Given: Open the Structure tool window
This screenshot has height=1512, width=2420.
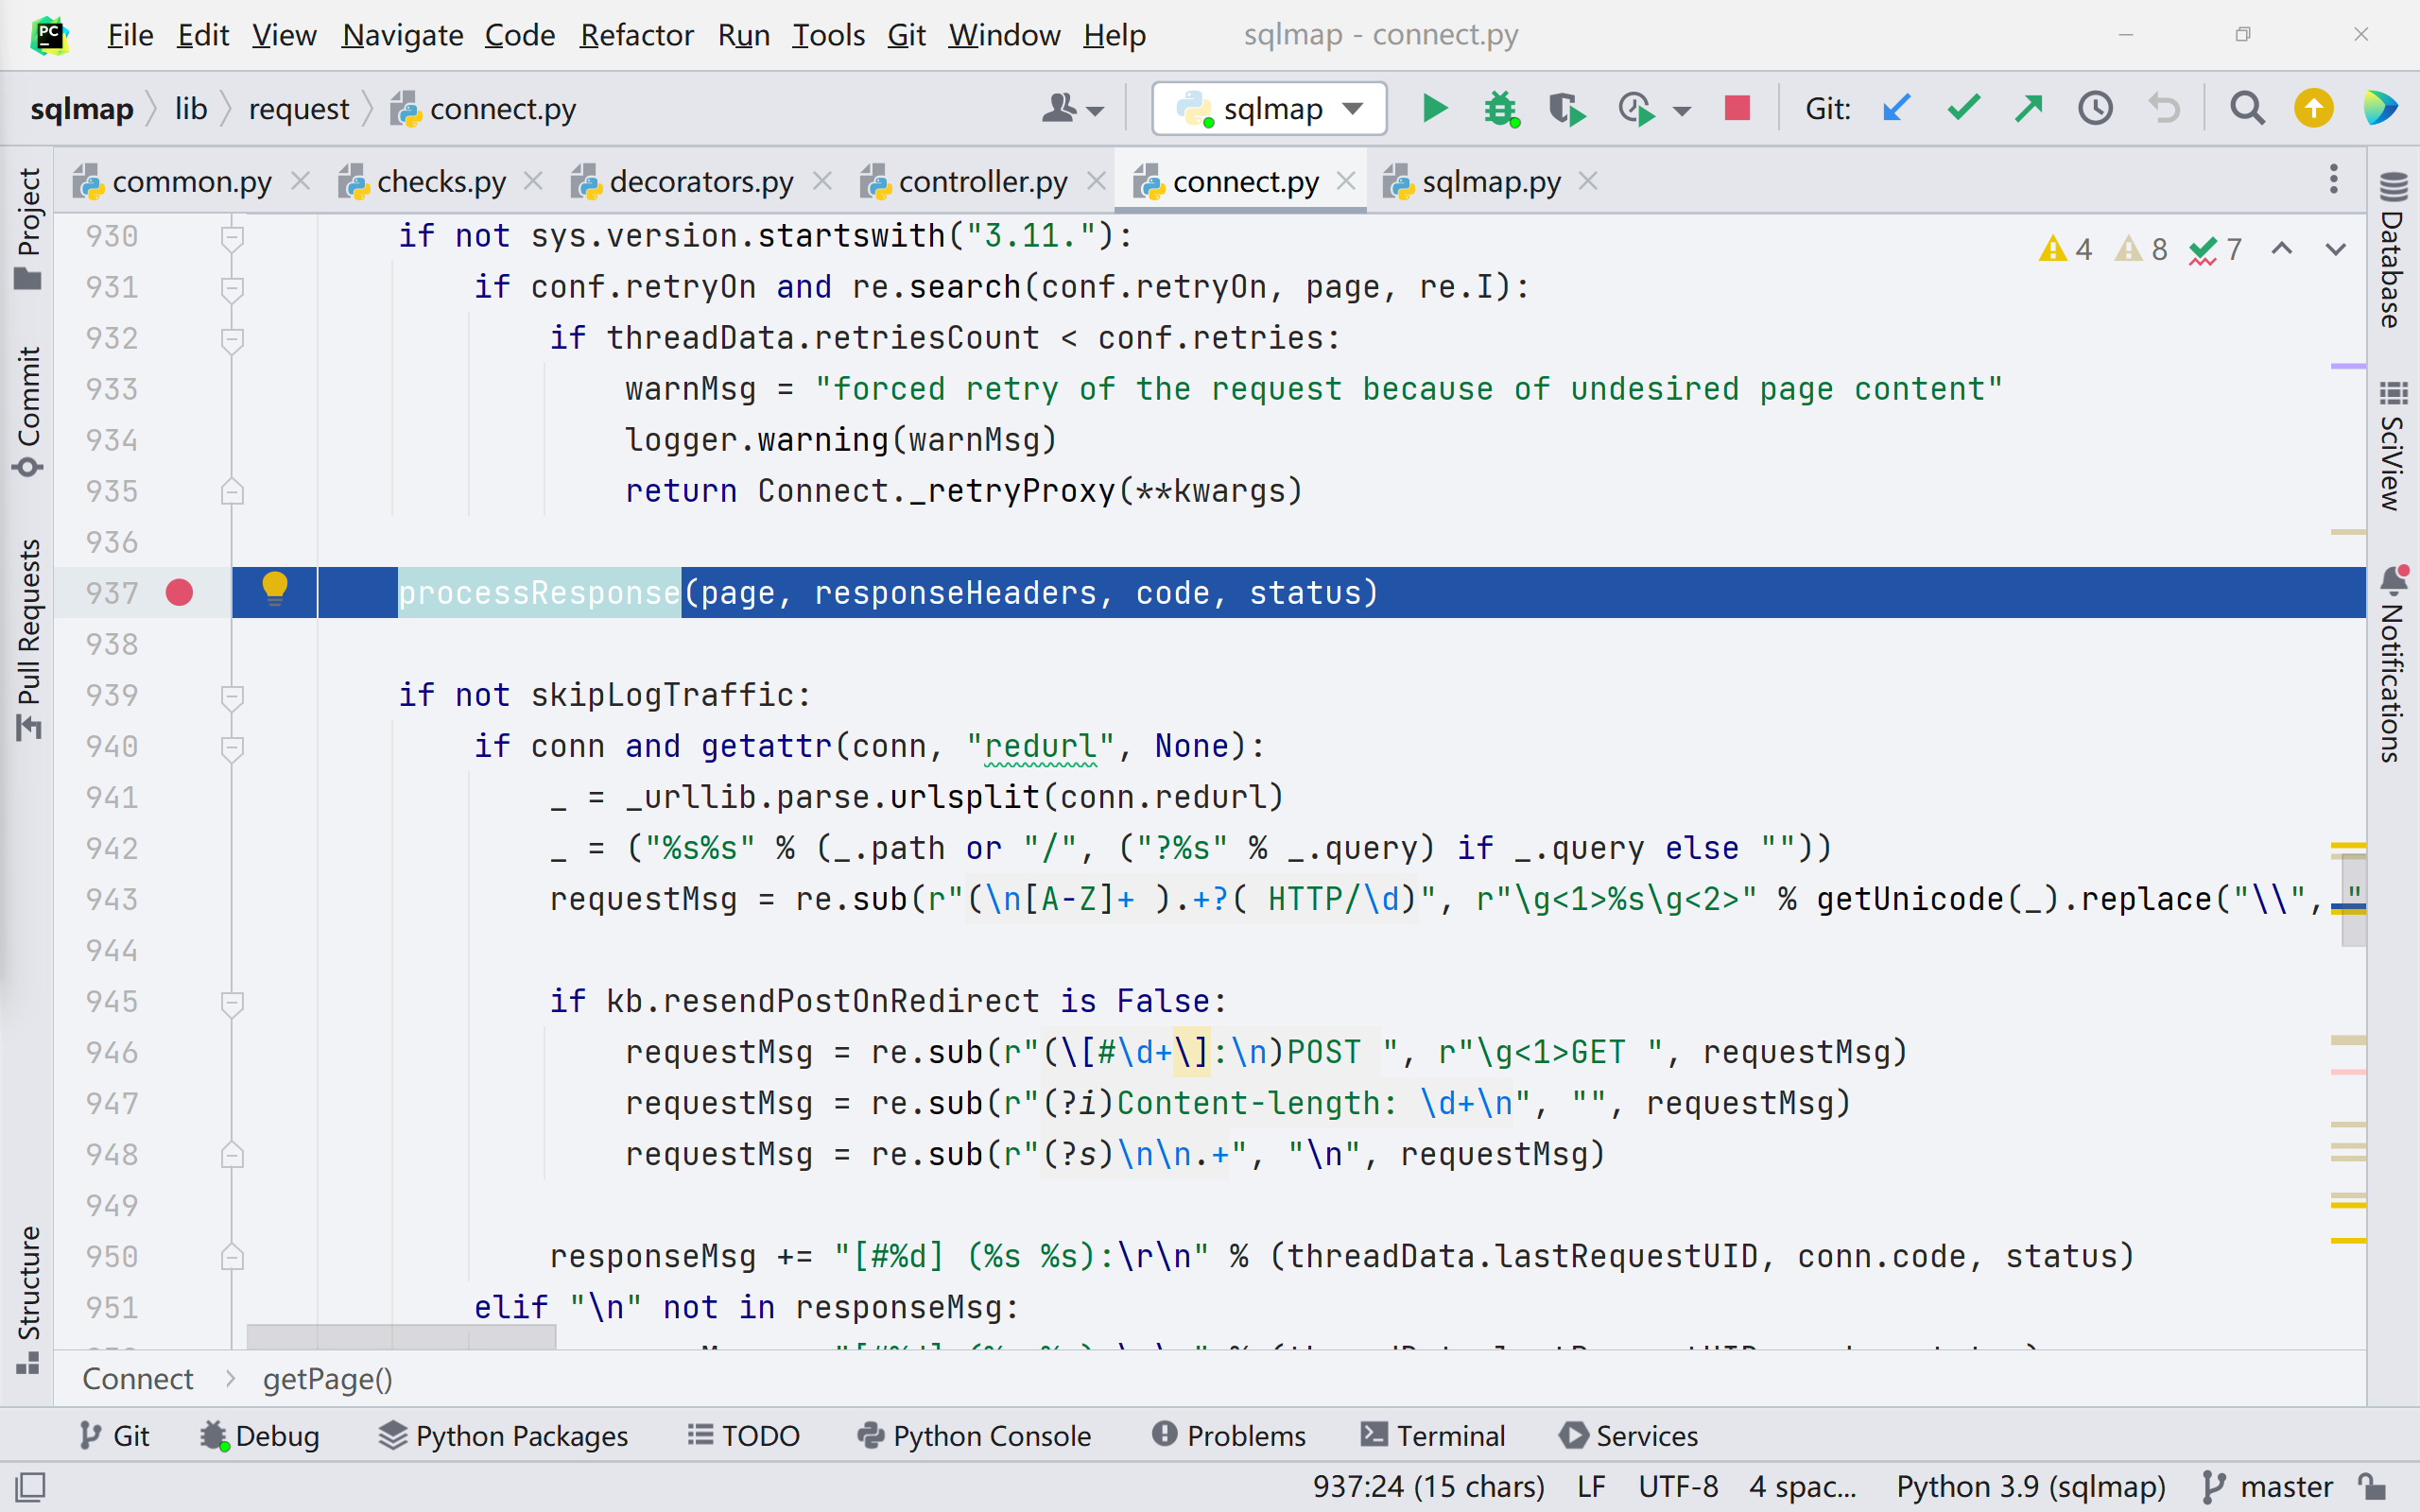Looking at the screenshot, I should click(x=28, y=1300).
